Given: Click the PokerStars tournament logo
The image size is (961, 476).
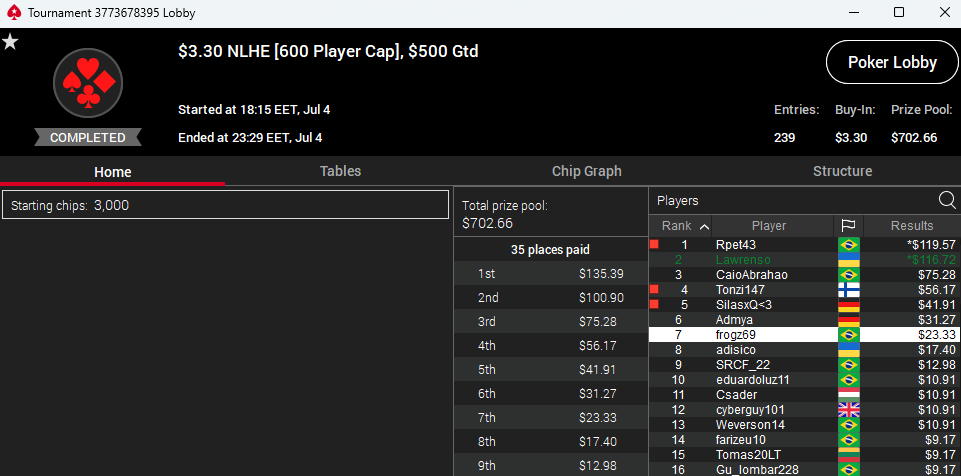Looking at the screenshot, I should (x=88, y=83).
